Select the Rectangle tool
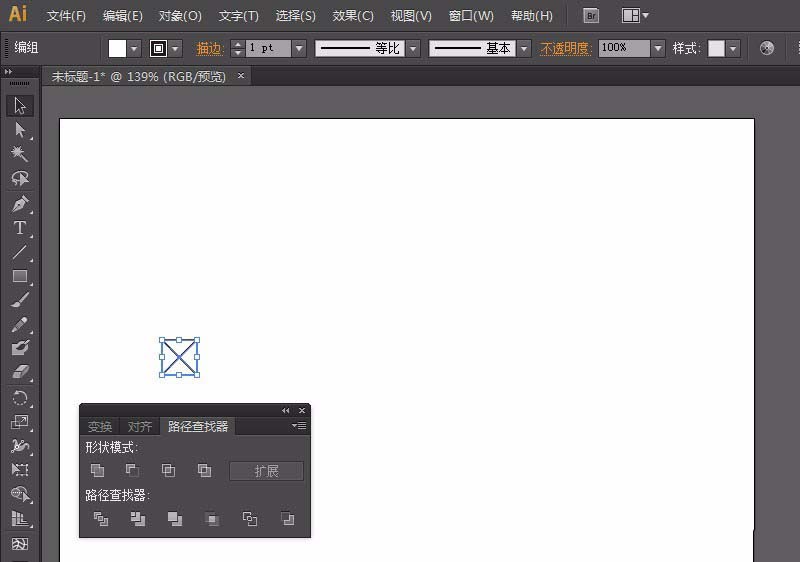Image resolution: width=800 pixels, height=562 pixels. [x=20, y=276]
